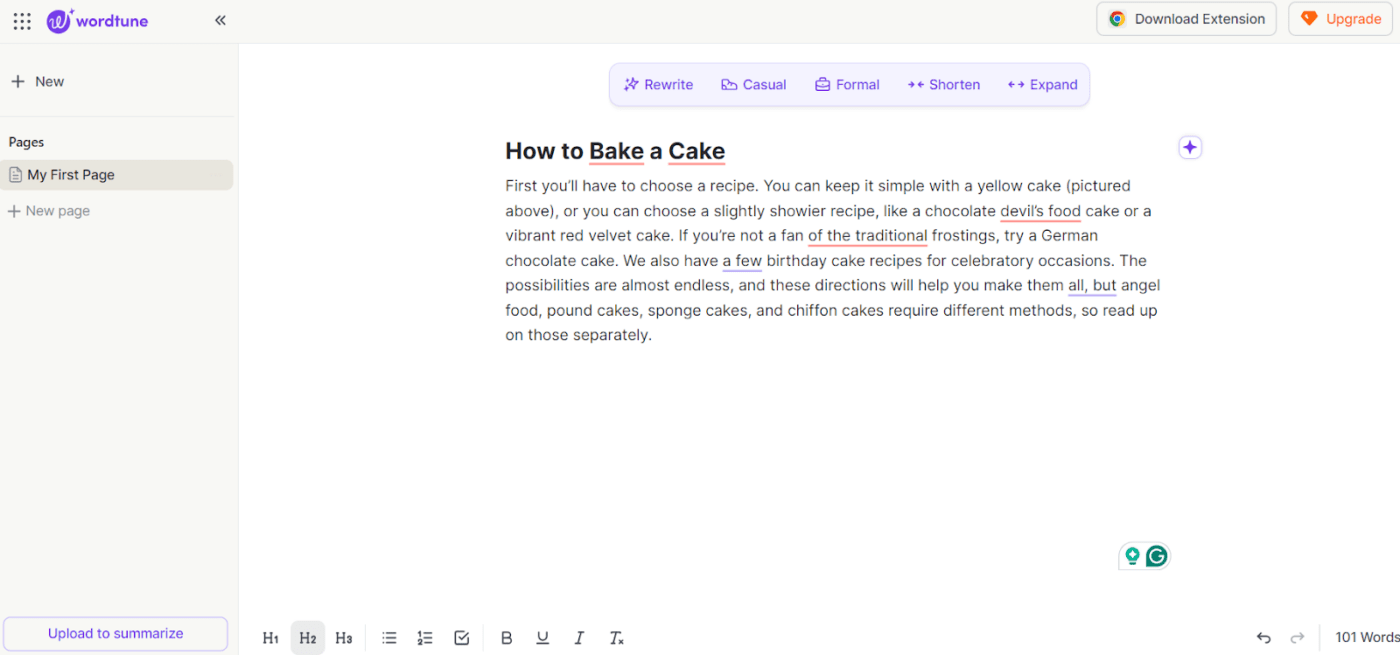Click the green lightbulb suggestion icon

click(1132, 556)
